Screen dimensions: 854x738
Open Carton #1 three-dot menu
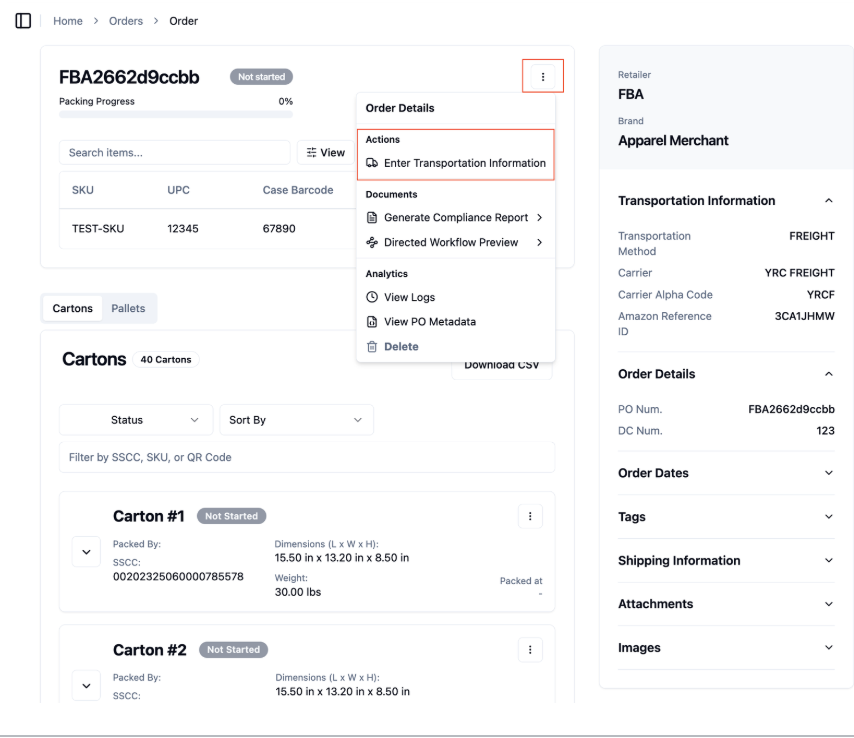pyautogui.click(x=530, y=516)
